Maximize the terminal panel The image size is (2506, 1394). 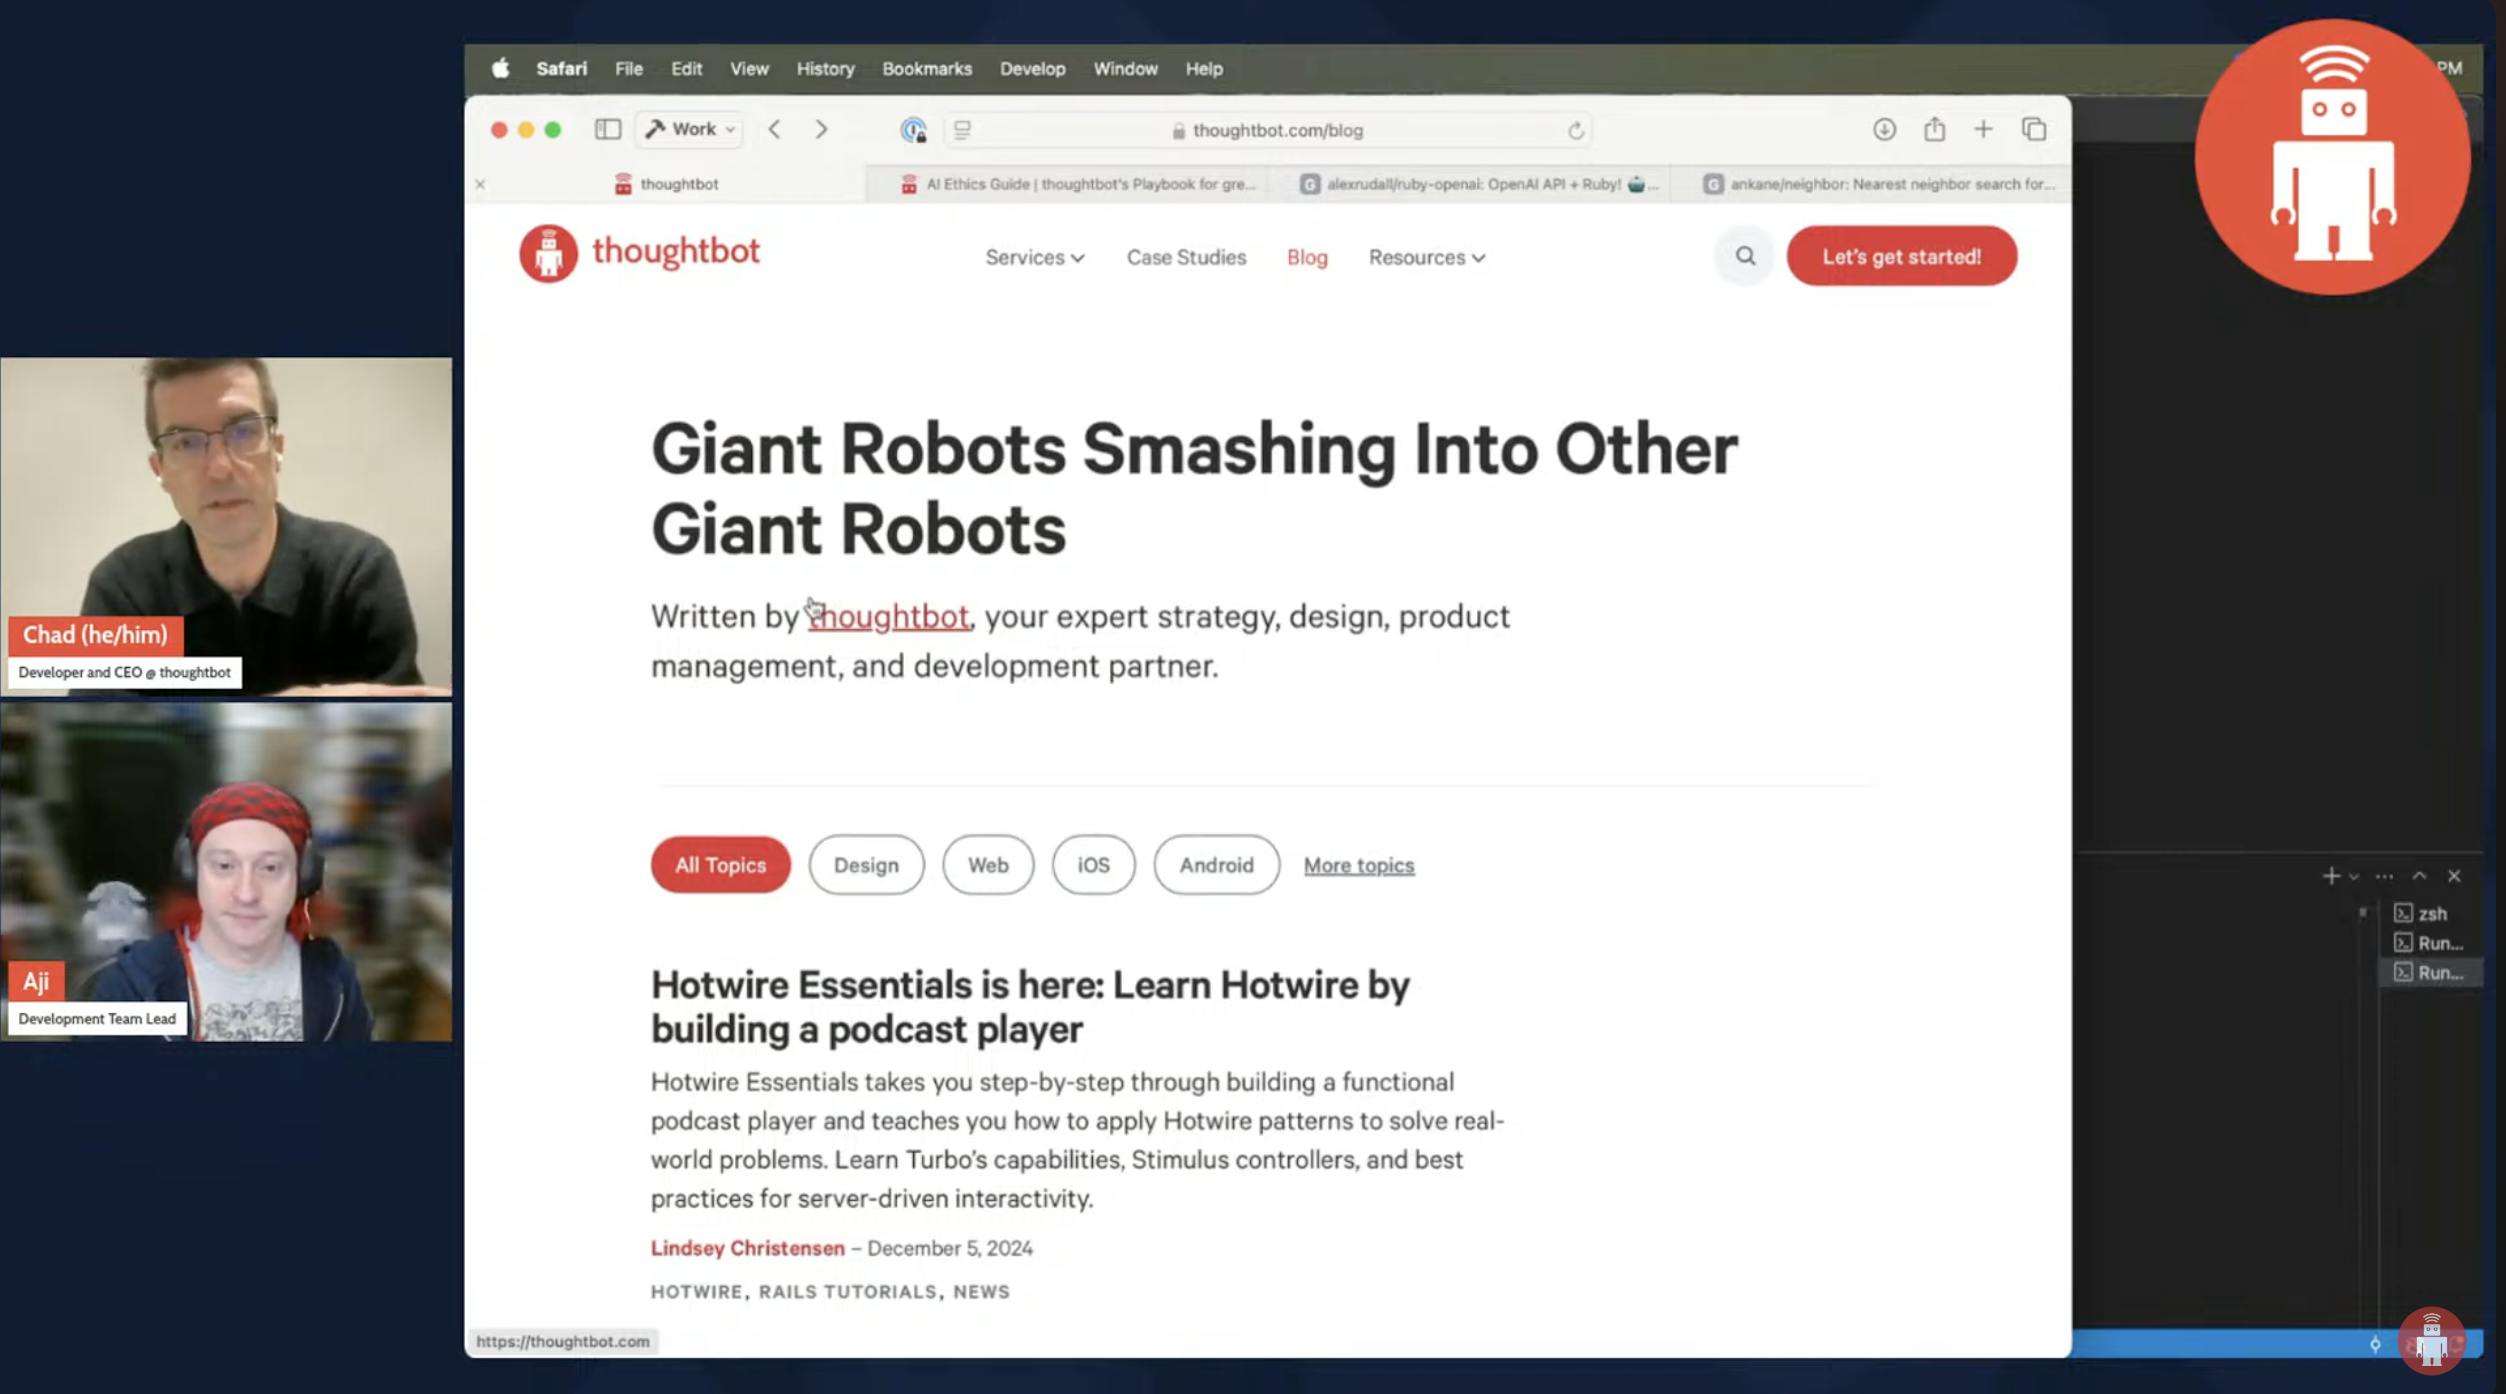(2419, 876)
